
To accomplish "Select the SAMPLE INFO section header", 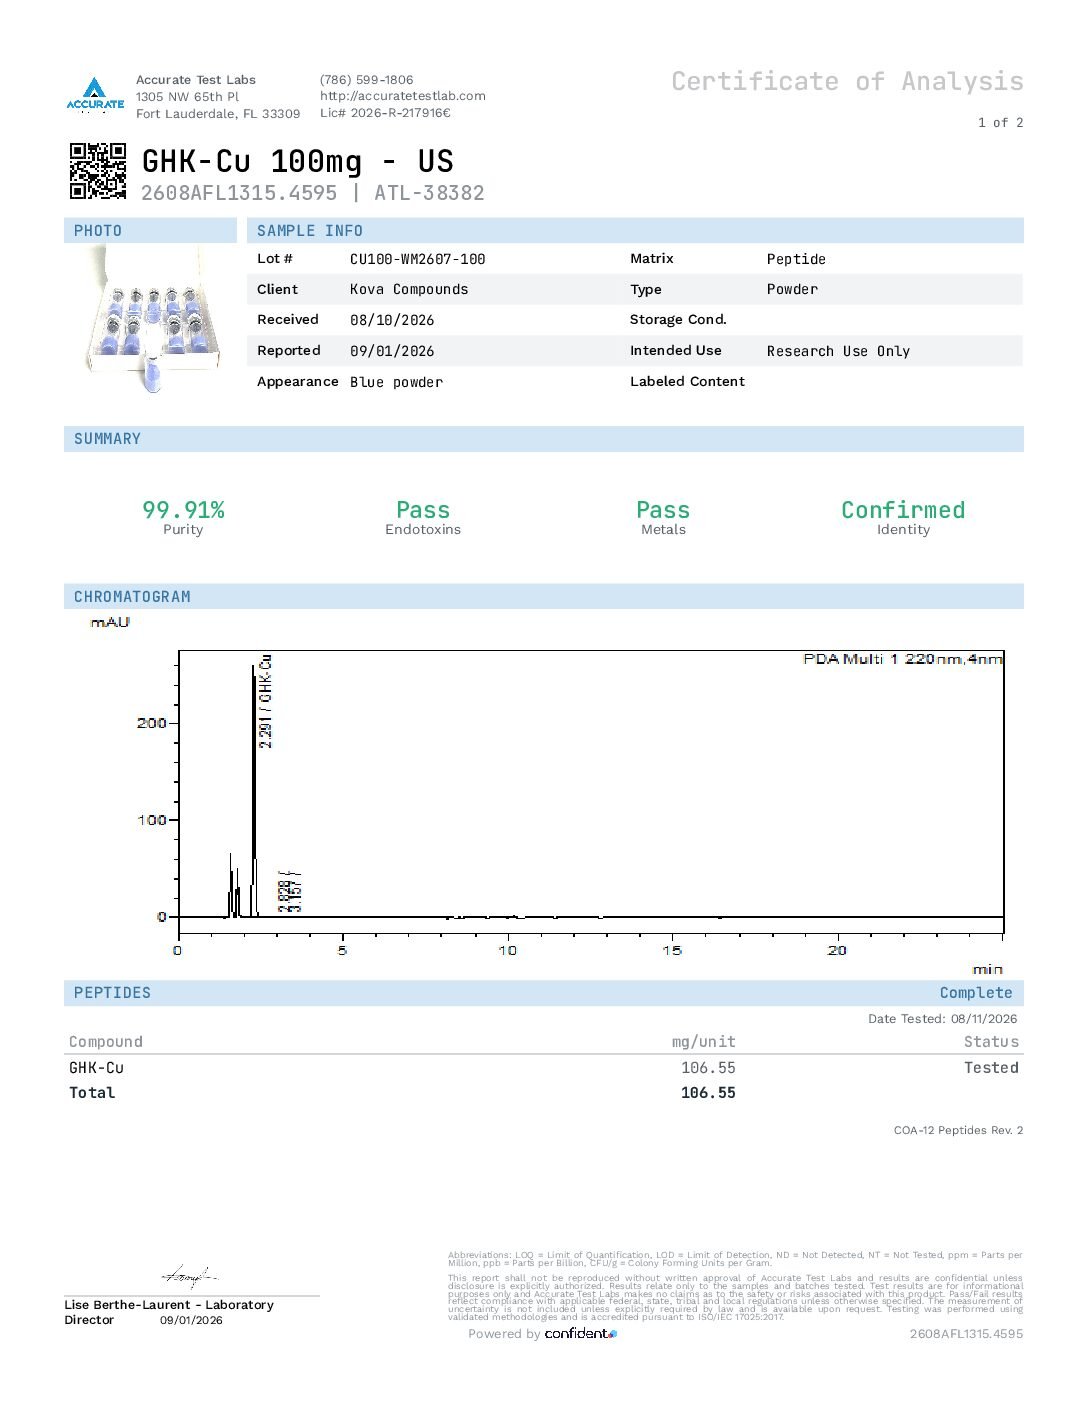I will pyautogui.click(x=635, y=231).
